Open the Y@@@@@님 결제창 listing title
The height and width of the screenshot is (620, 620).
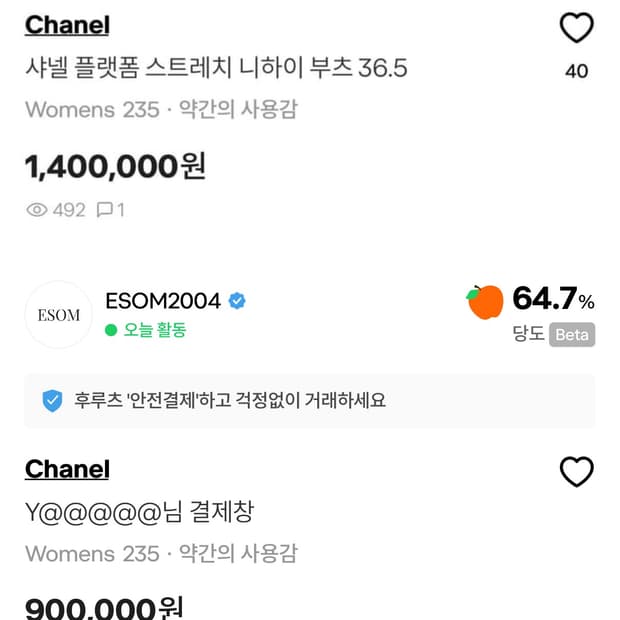pos(139,512)
